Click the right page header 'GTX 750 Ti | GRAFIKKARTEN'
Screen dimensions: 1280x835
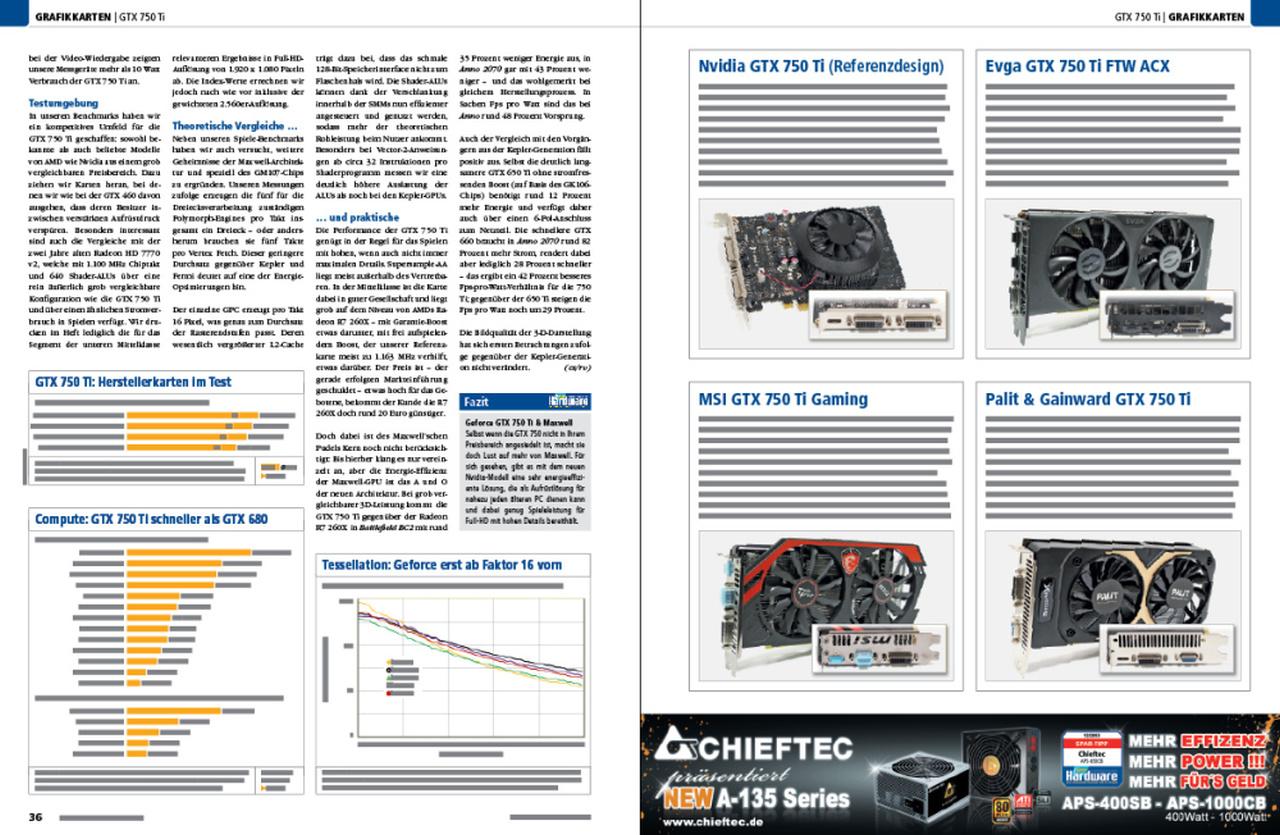click(1180, 17)
